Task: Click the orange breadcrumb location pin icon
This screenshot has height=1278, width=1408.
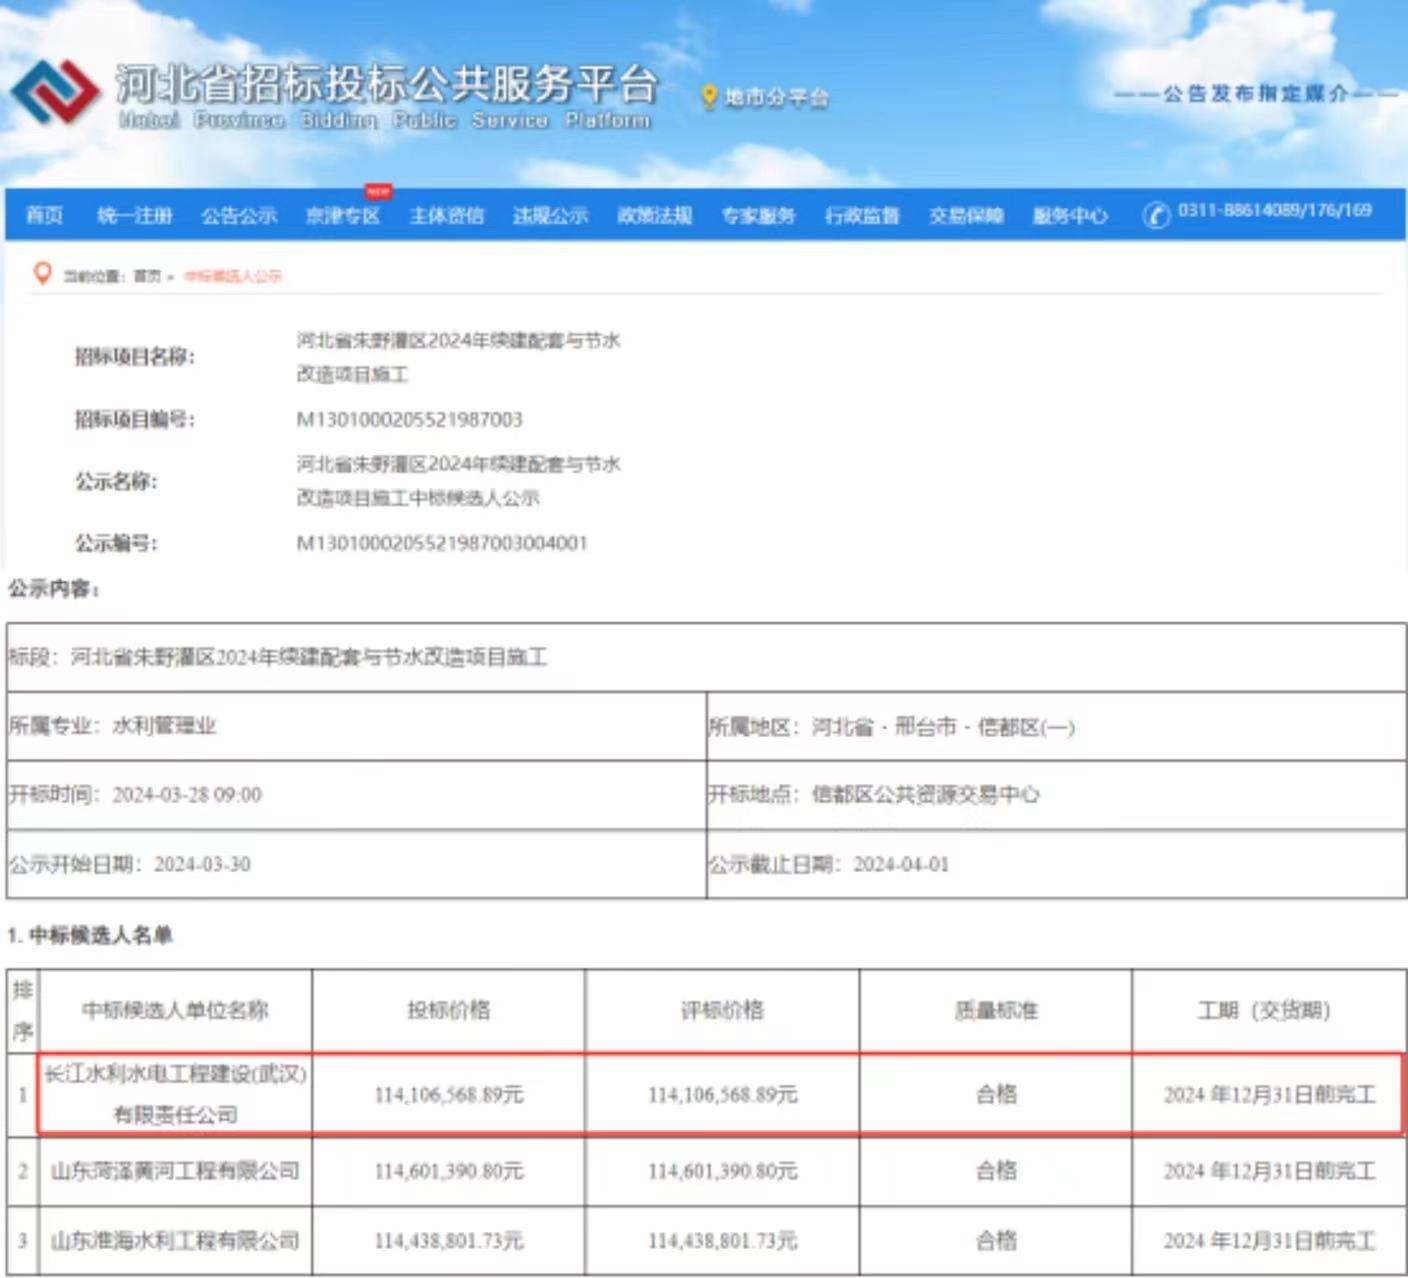Action: [42, 273]
